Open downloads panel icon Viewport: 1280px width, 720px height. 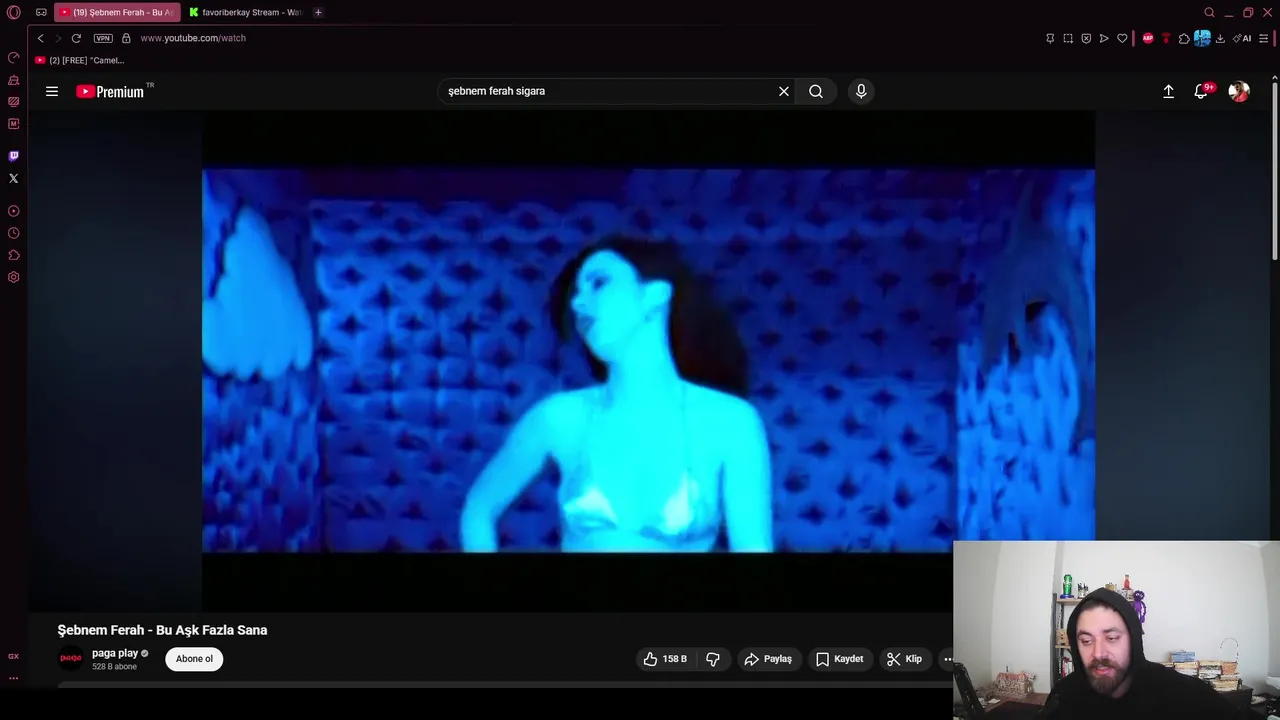pyautogui.click(x=1220, y=38)
